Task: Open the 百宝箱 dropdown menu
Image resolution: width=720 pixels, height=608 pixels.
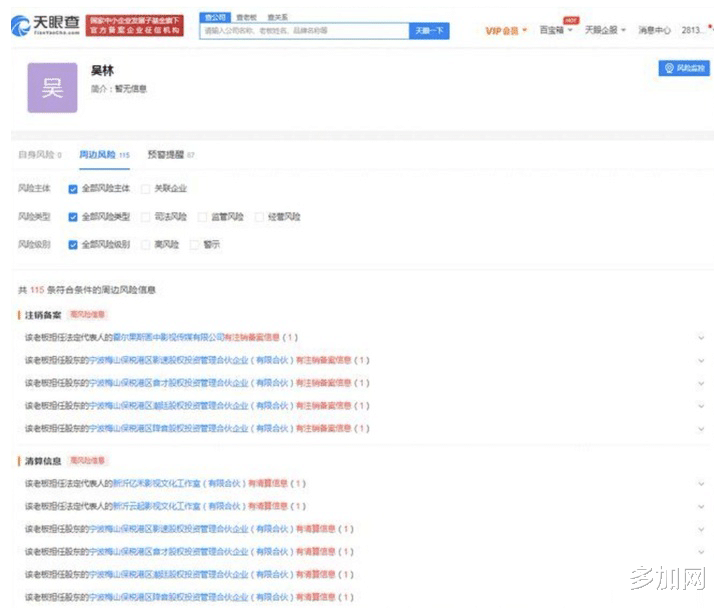Action: click(x=556, y=30)
